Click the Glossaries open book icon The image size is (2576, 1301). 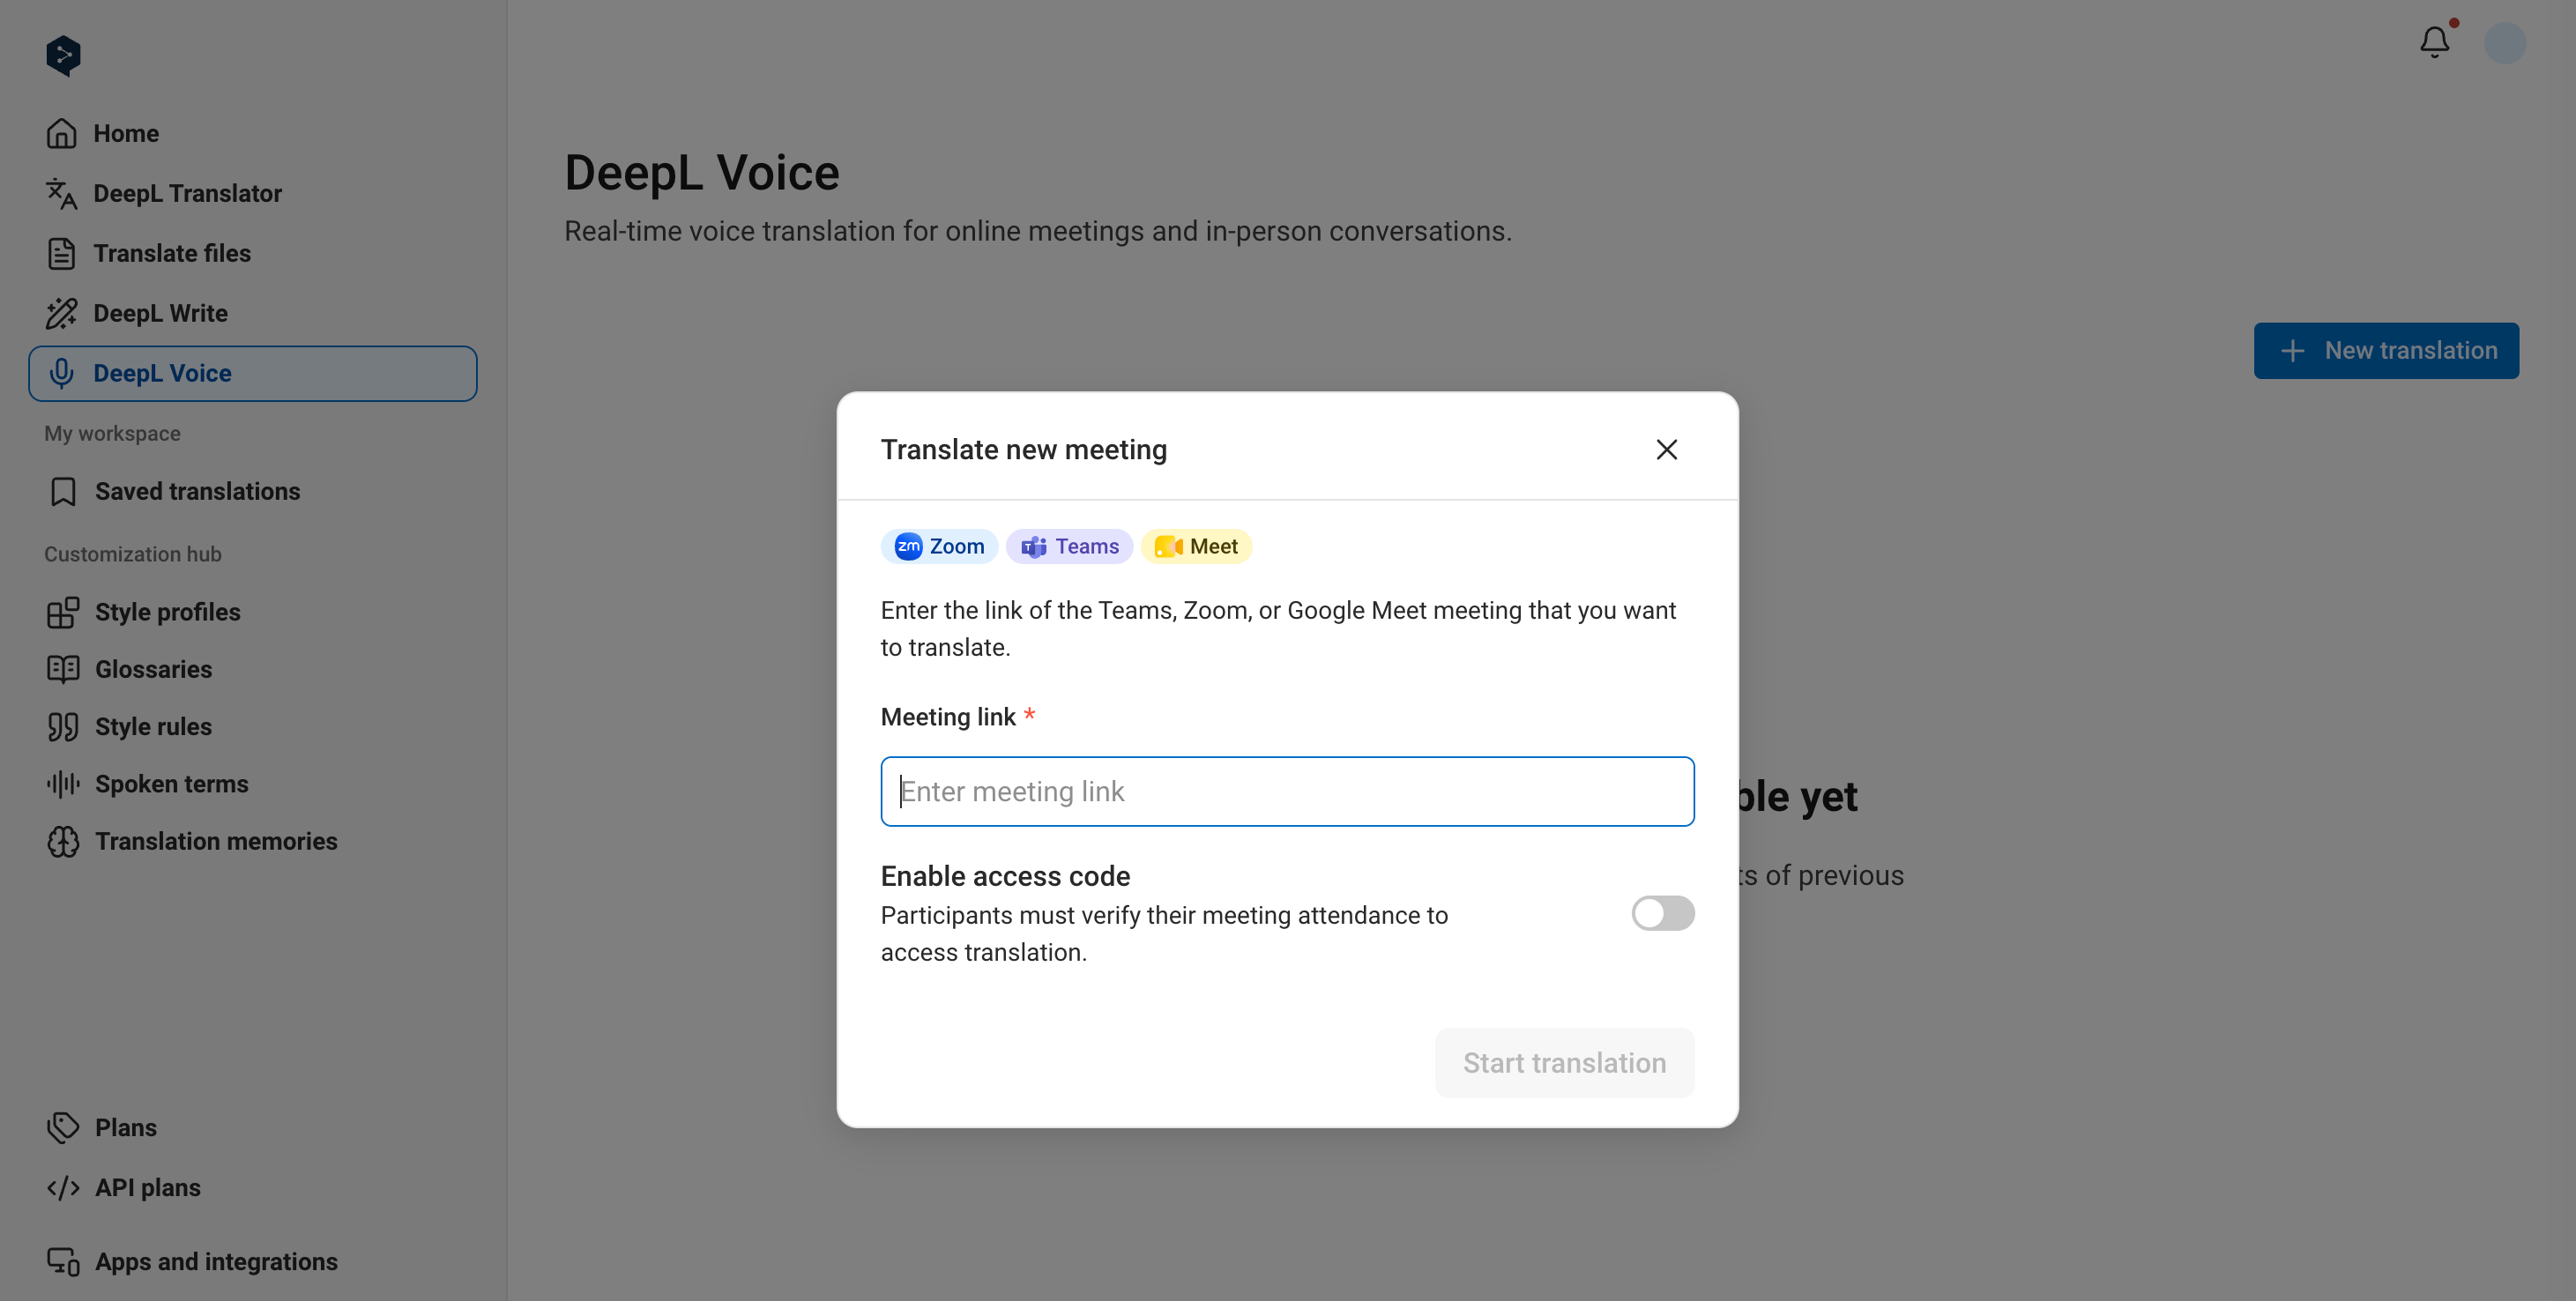click(x=63, y=669)
